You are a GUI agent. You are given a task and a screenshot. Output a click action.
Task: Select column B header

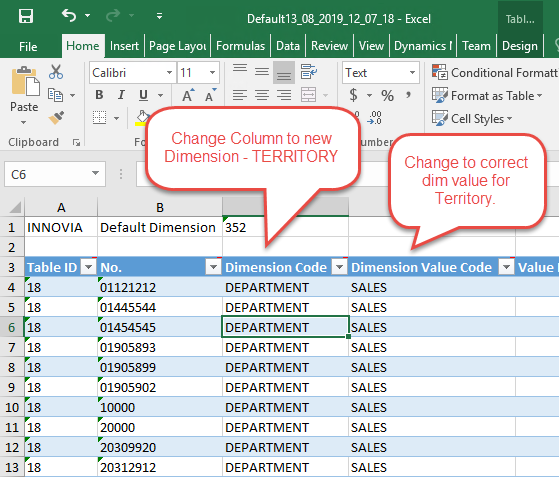click(x=160, y=207)
